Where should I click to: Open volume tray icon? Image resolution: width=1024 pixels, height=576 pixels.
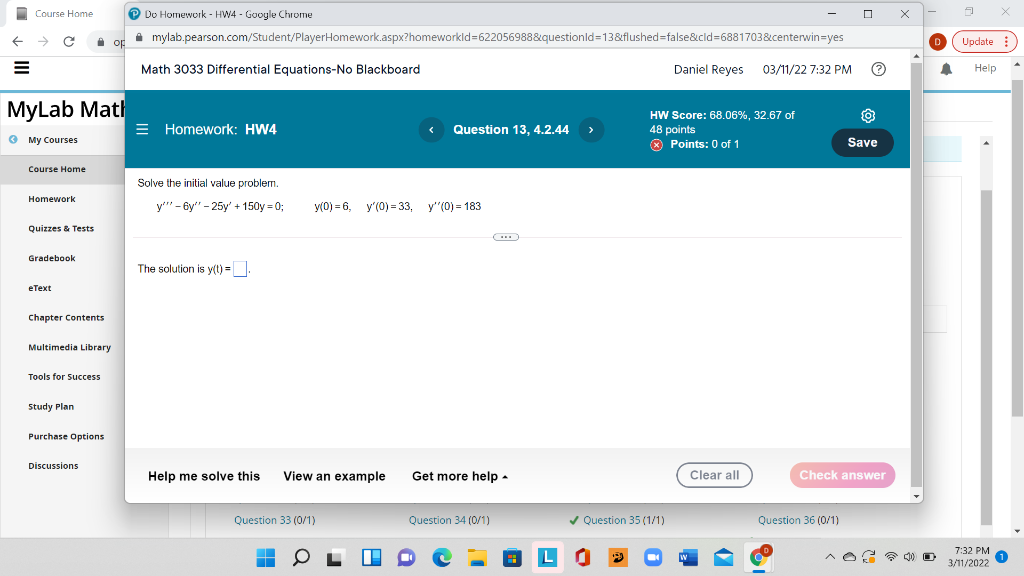(909, 557)
